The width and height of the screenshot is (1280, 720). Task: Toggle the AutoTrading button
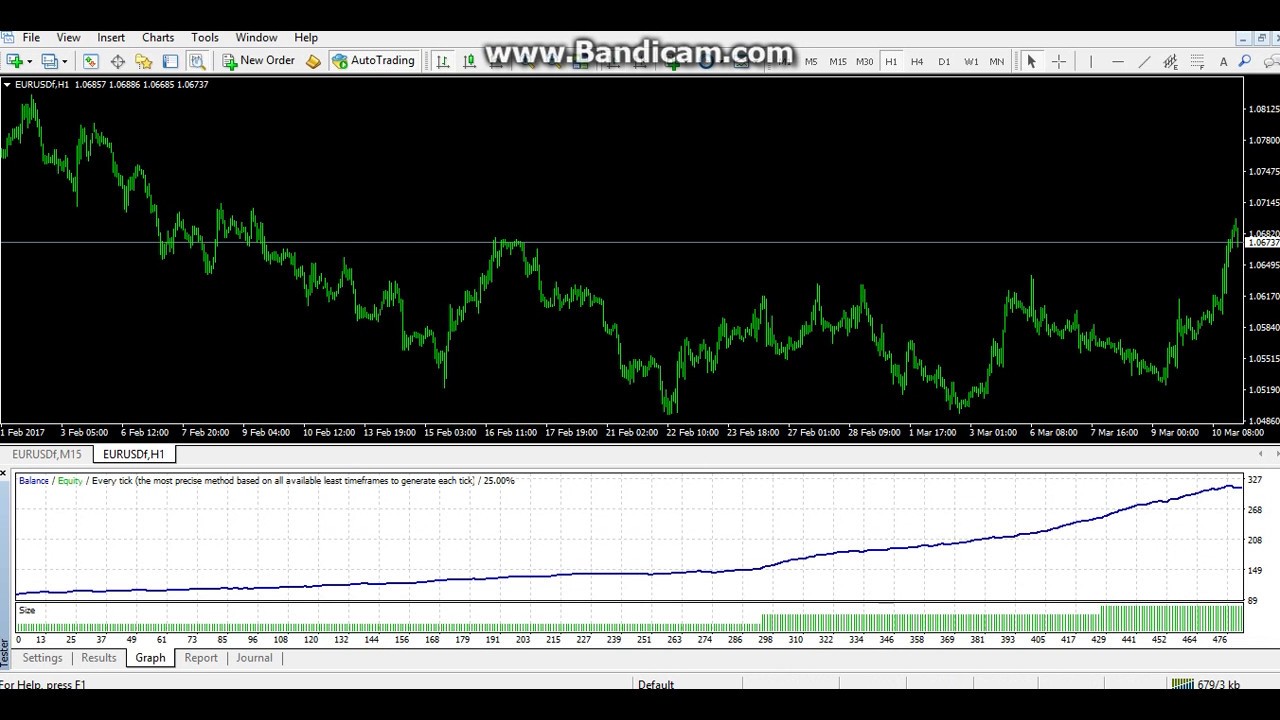[x=373, y=61]
